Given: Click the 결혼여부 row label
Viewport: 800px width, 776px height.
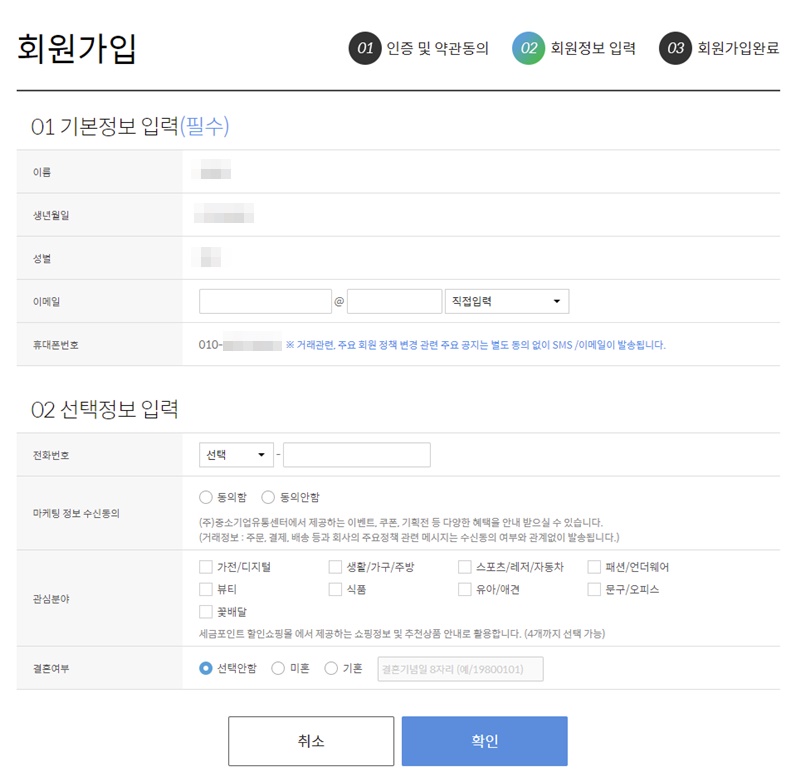Looking at the screenshot, I should pos(51,669).
